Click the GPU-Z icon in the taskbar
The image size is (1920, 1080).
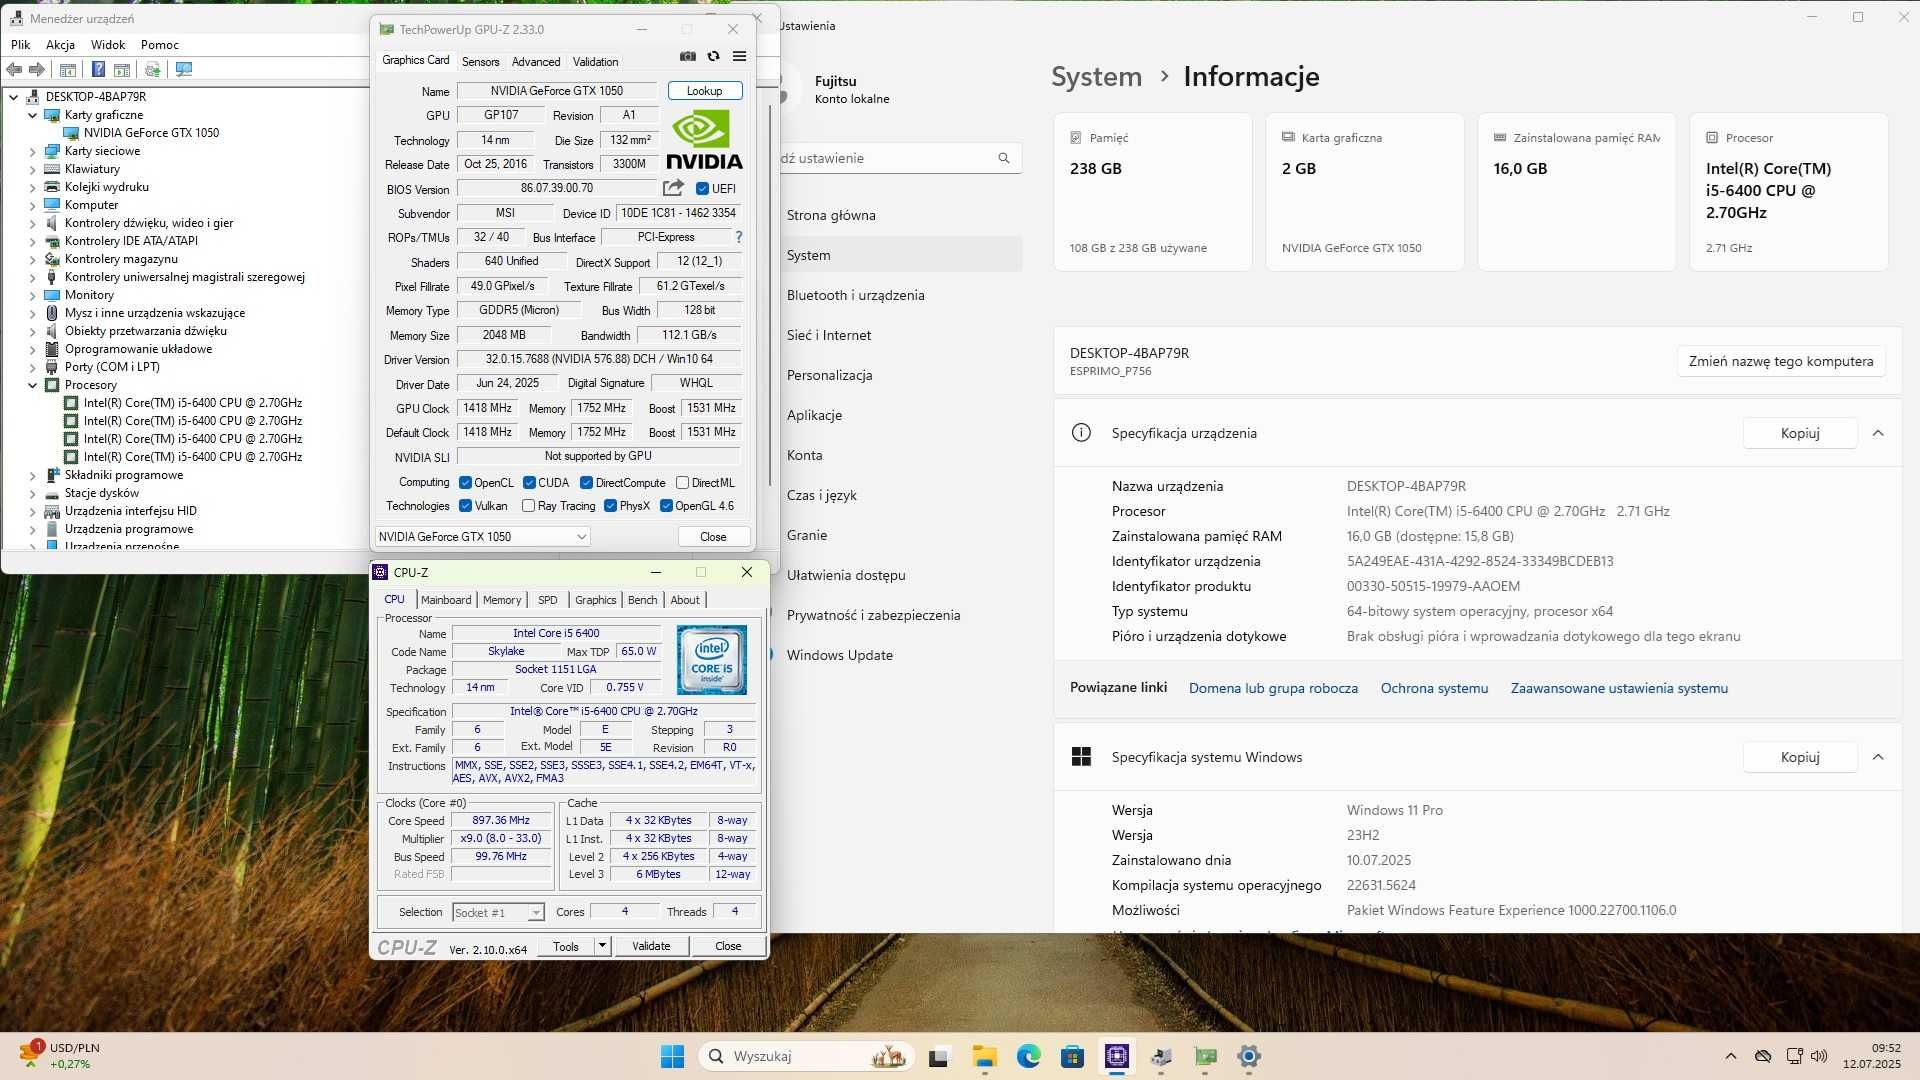1205,1056
